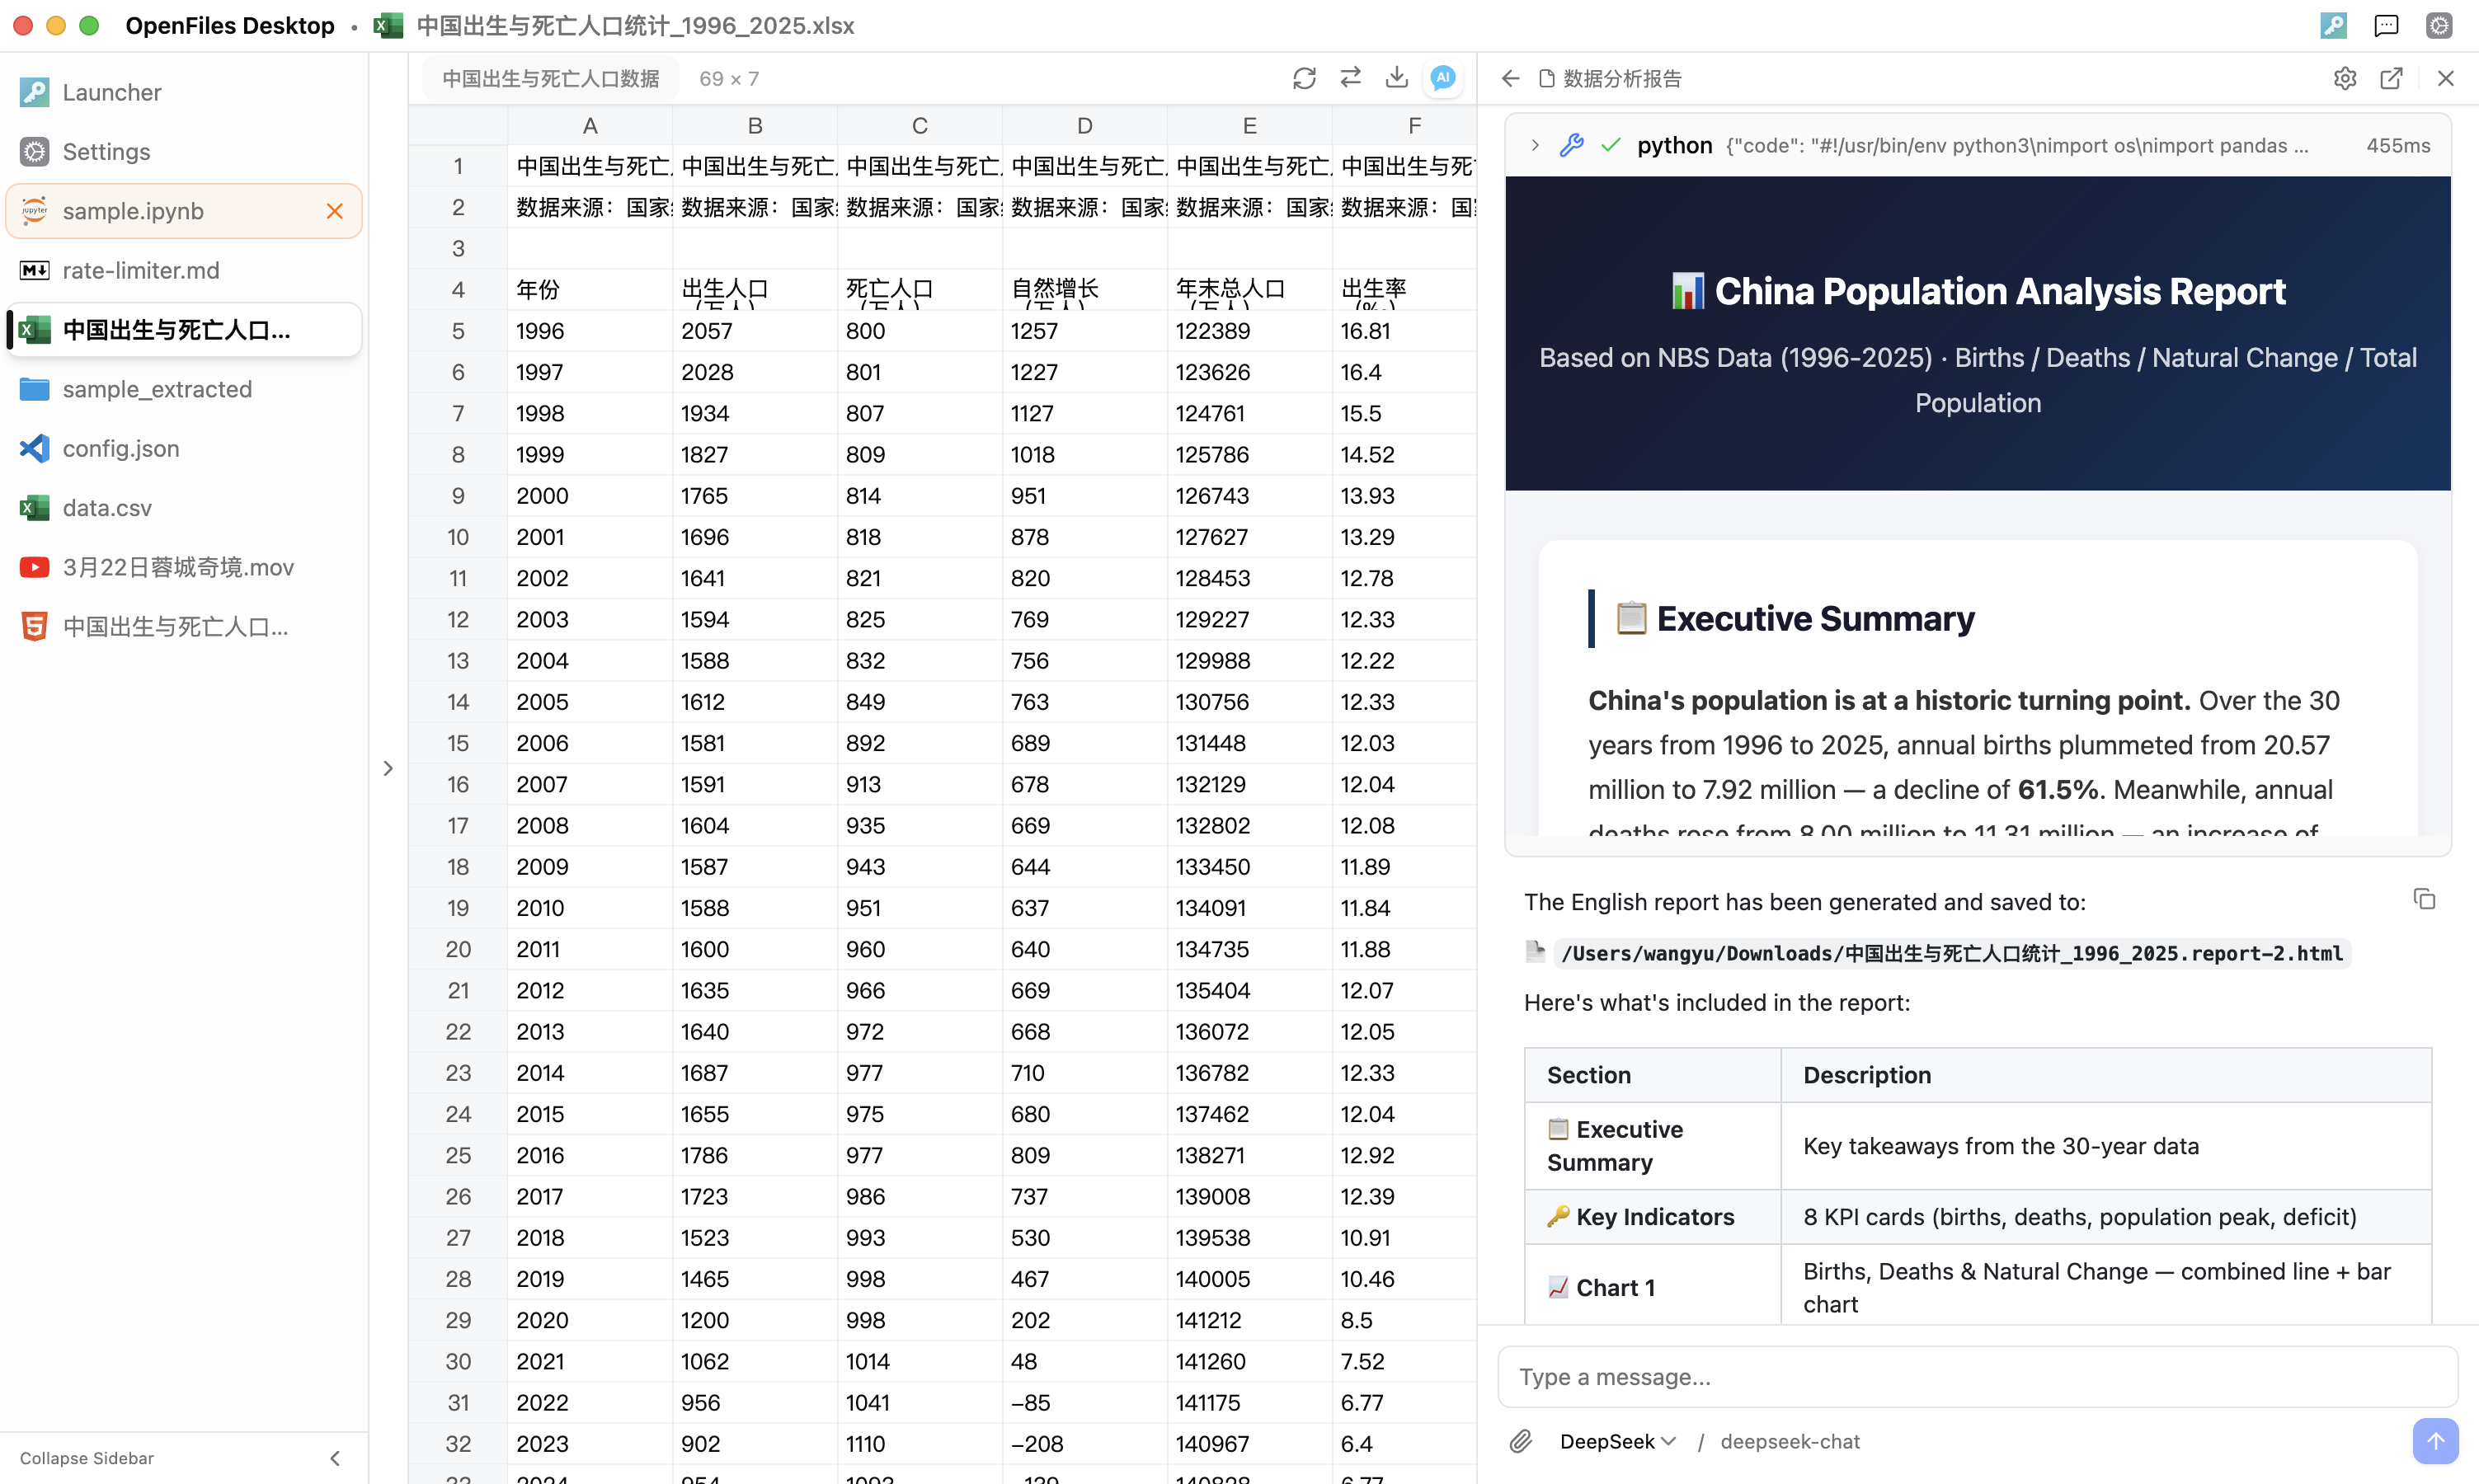The width and height of the screenshot is (2479, 1484).
Task: Expand the panel divider chevron
Action: point(388,768)
